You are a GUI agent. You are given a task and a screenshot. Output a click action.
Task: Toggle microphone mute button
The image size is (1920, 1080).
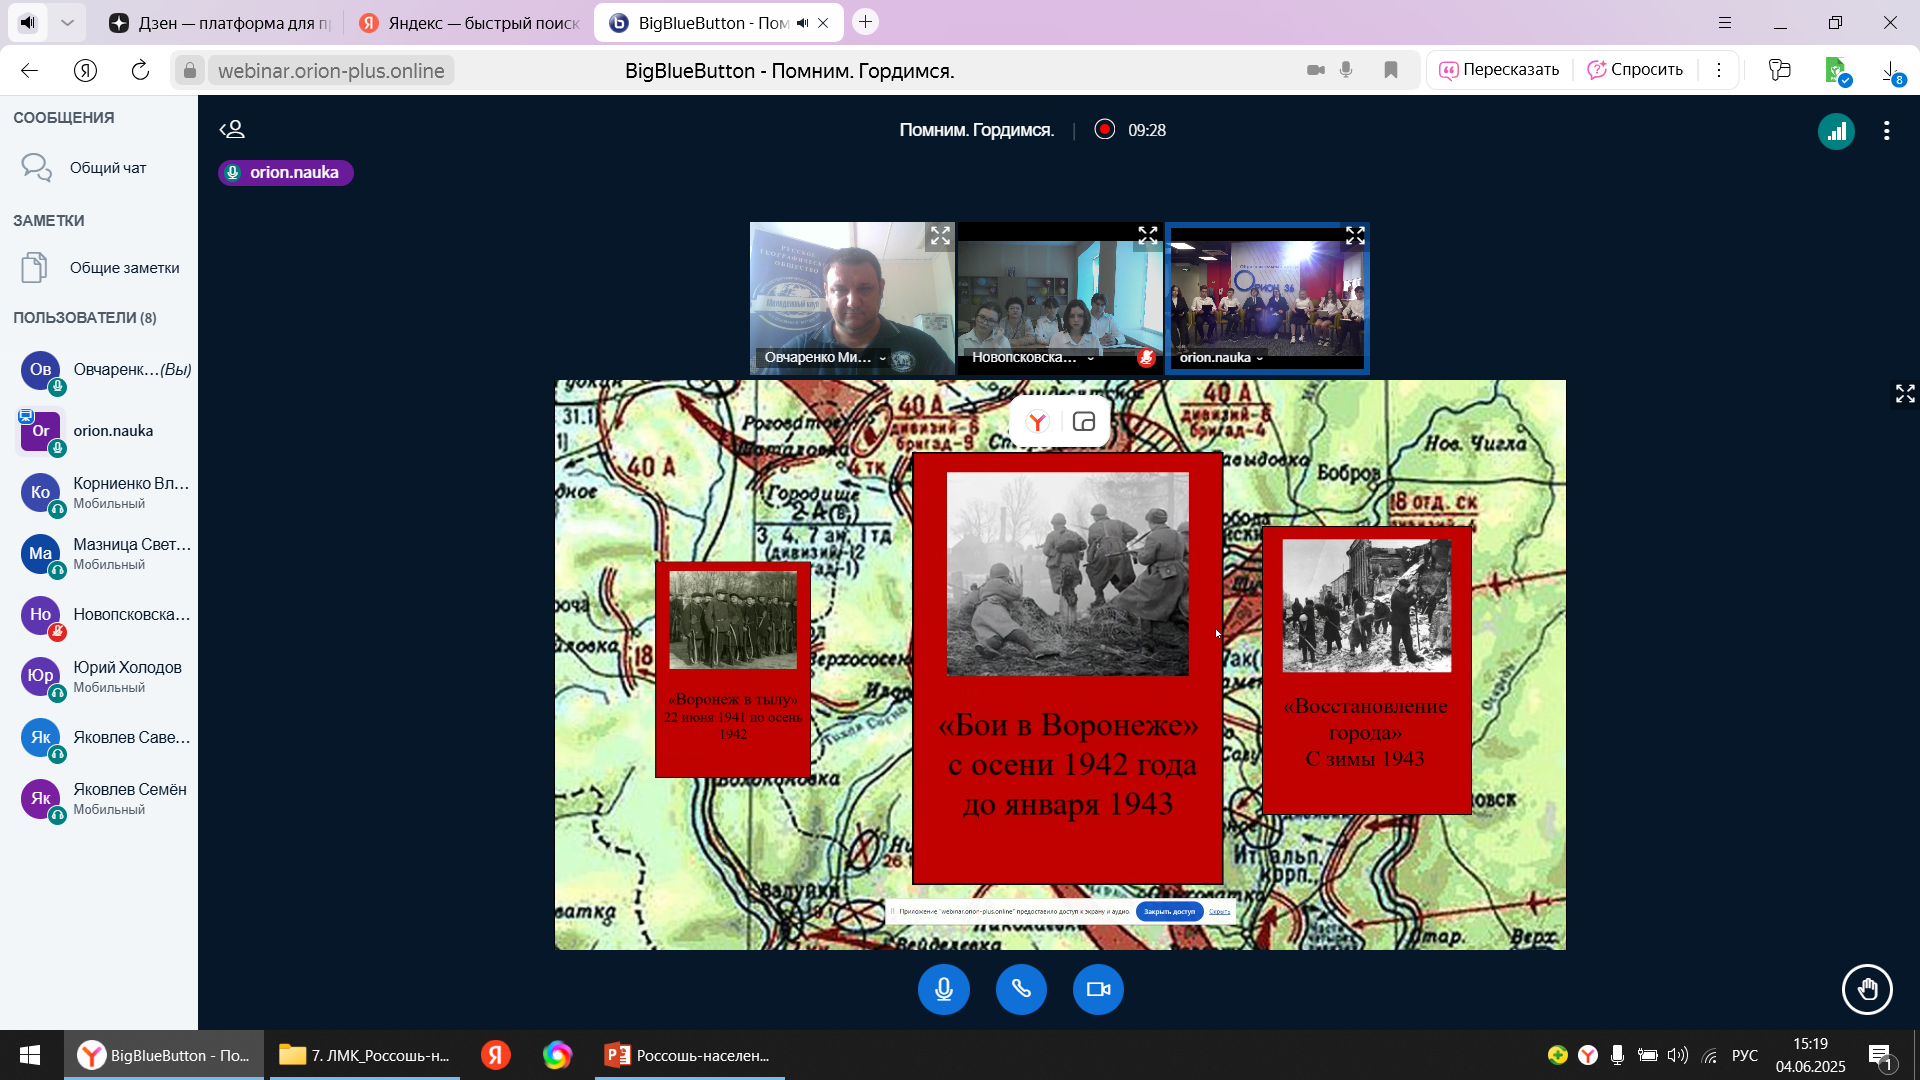click(x=943, y=990)
